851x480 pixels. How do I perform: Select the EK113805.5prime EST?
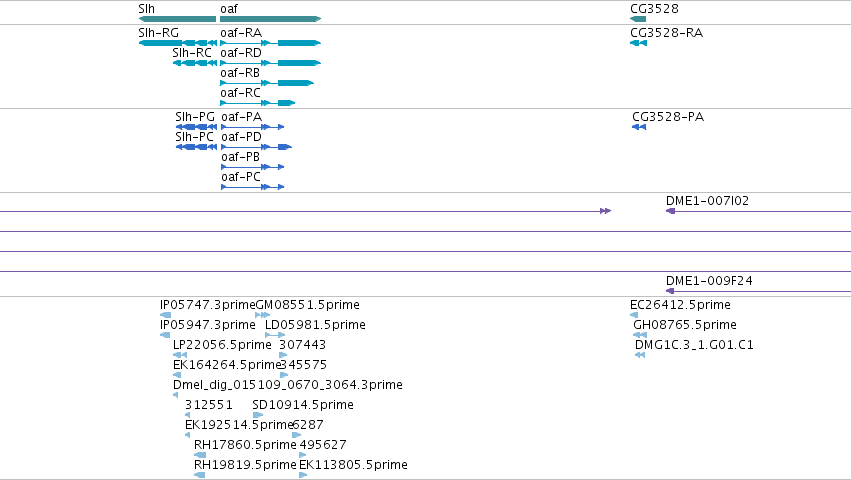click(303, 475)
